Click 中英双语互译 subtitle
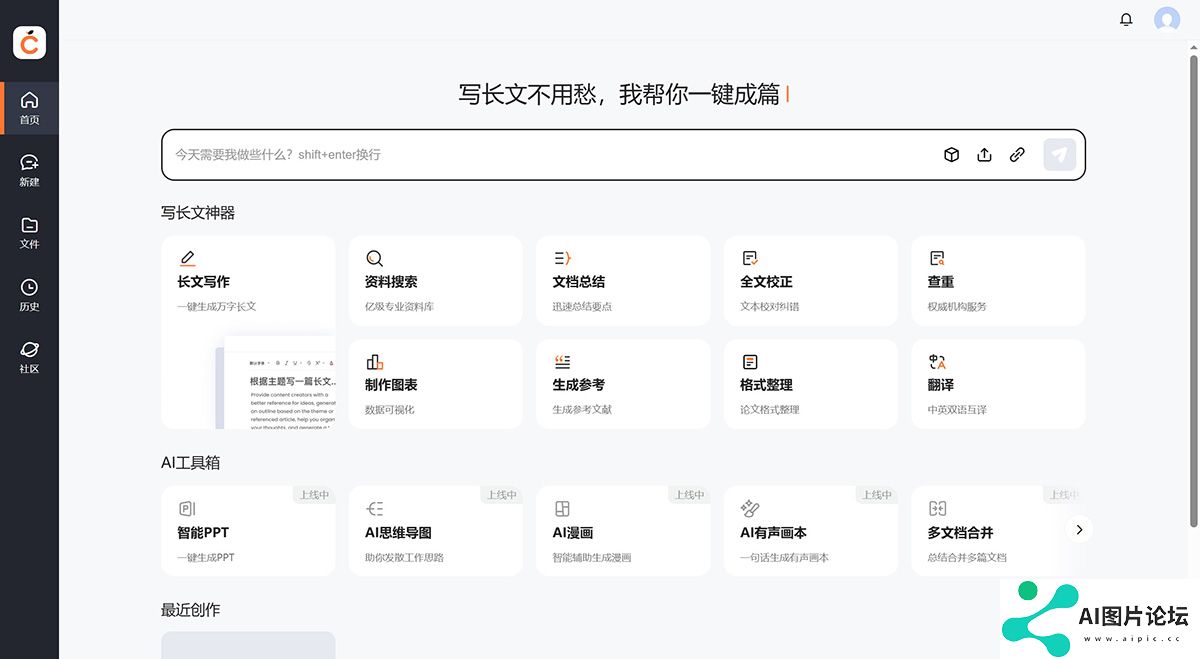 tap(957, 409)
